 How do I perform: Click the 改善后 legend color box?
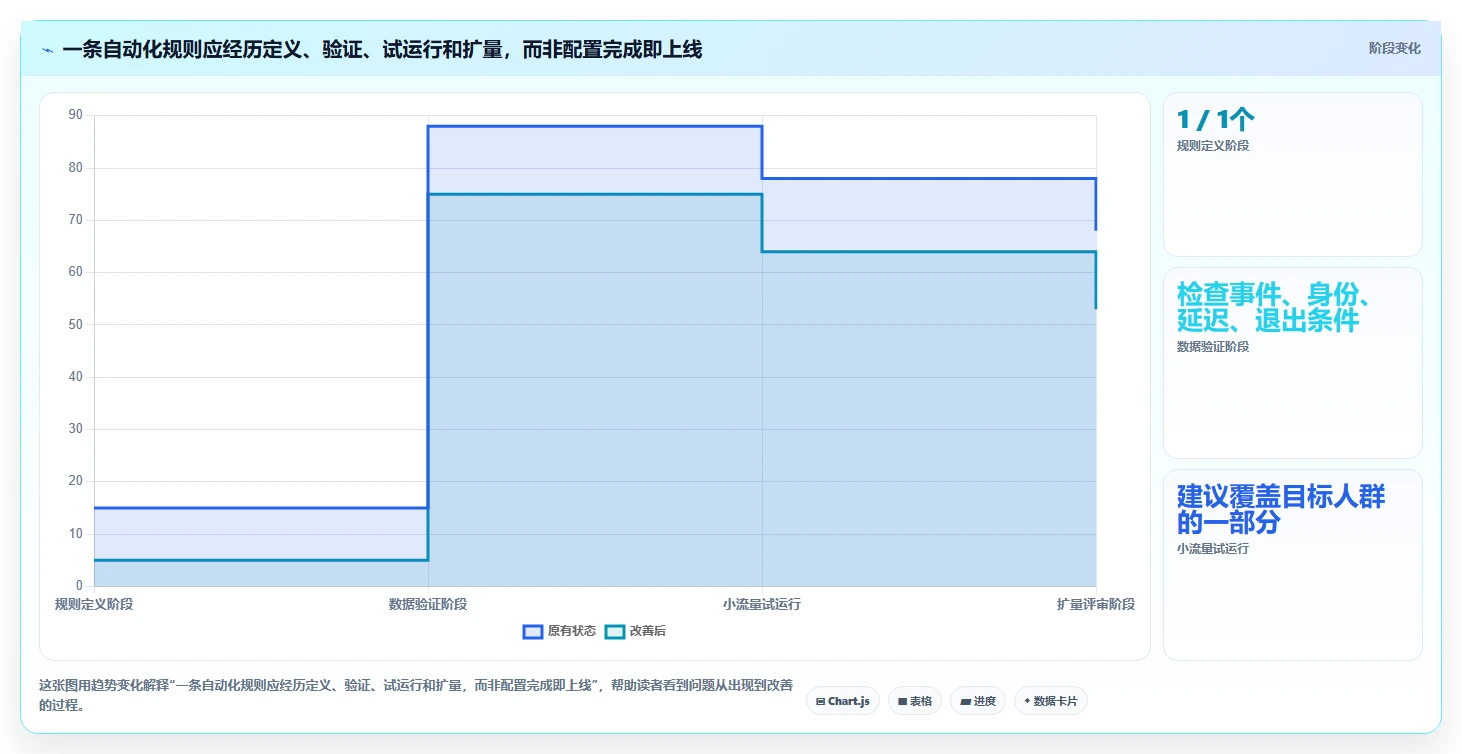[615, 631]
